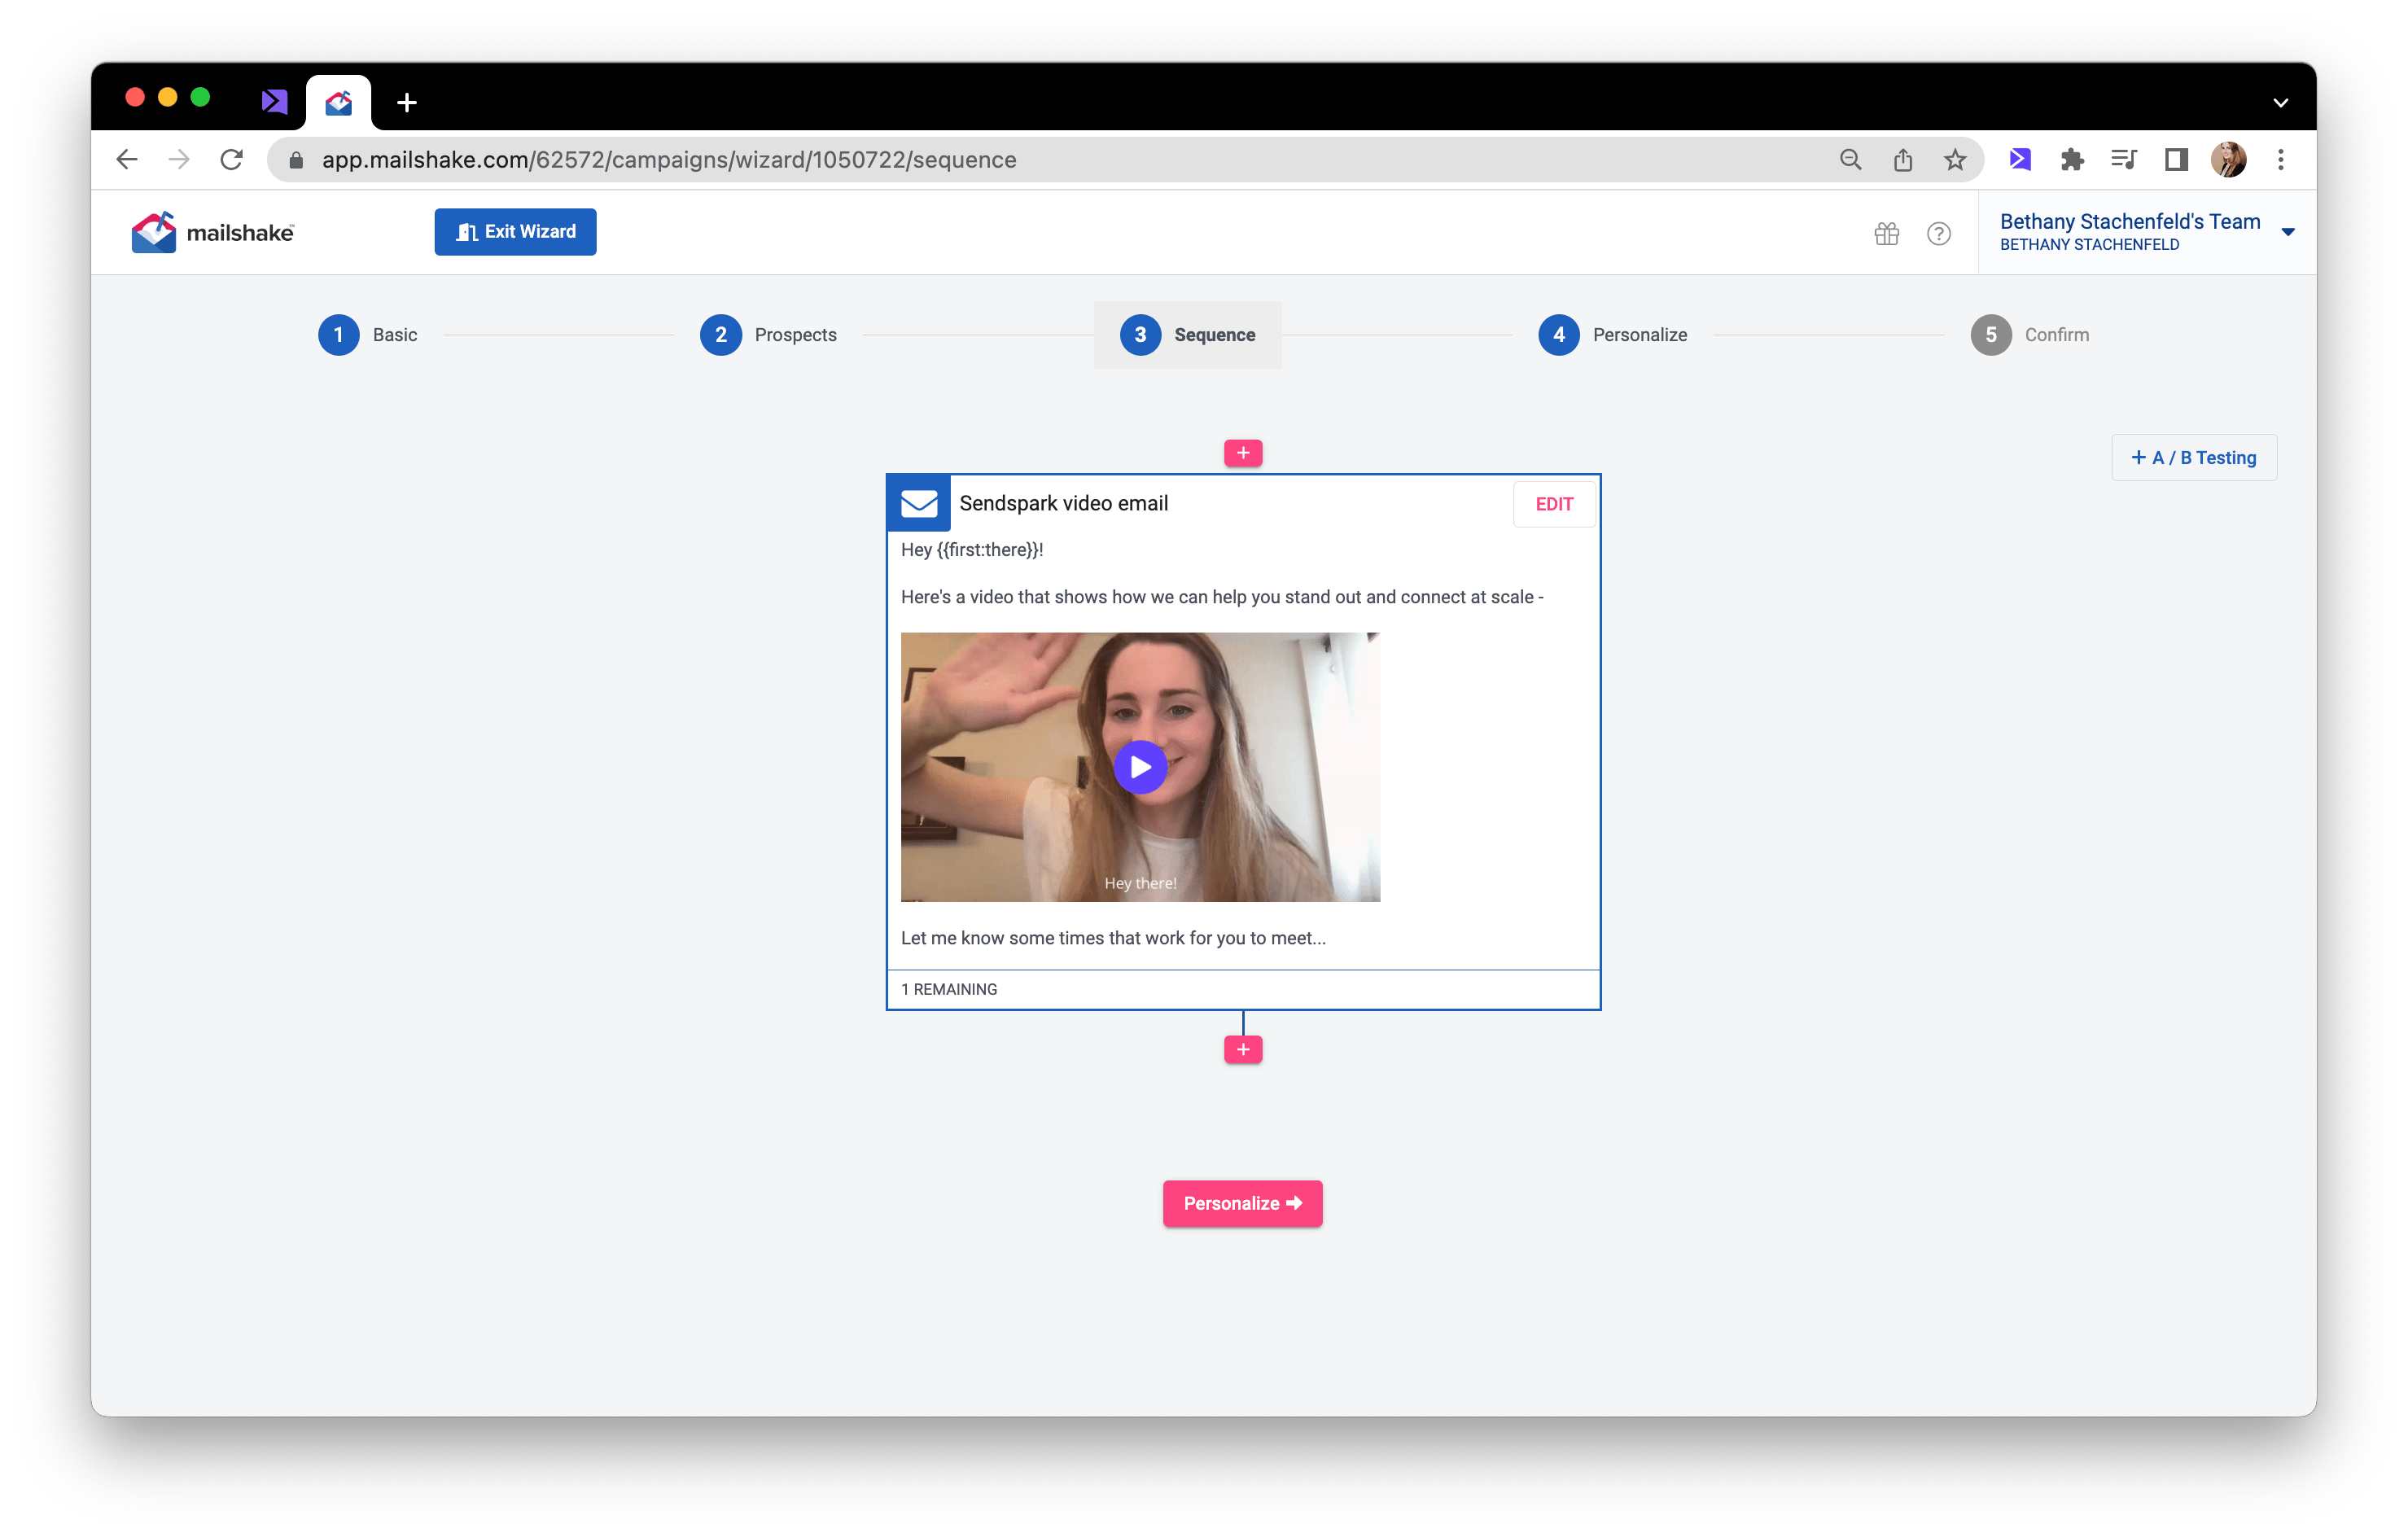Viewport: 2408px width, 1537px height.
Task: Add step below the email with plus
Action: tap(1243, 1049)
